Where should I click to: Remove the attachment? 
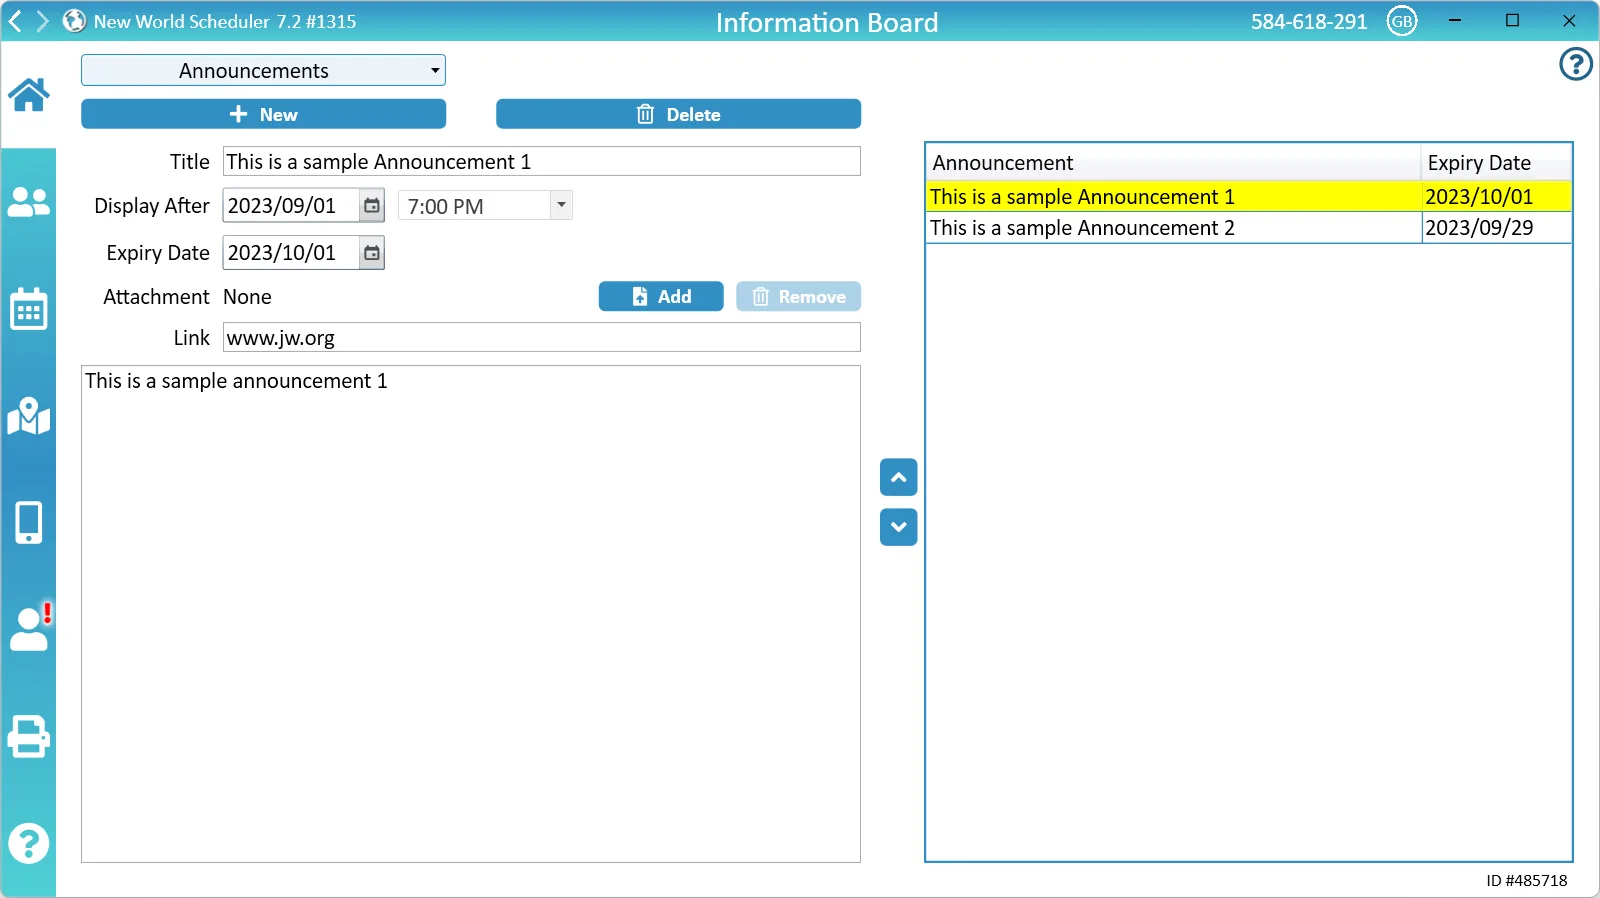799,296
